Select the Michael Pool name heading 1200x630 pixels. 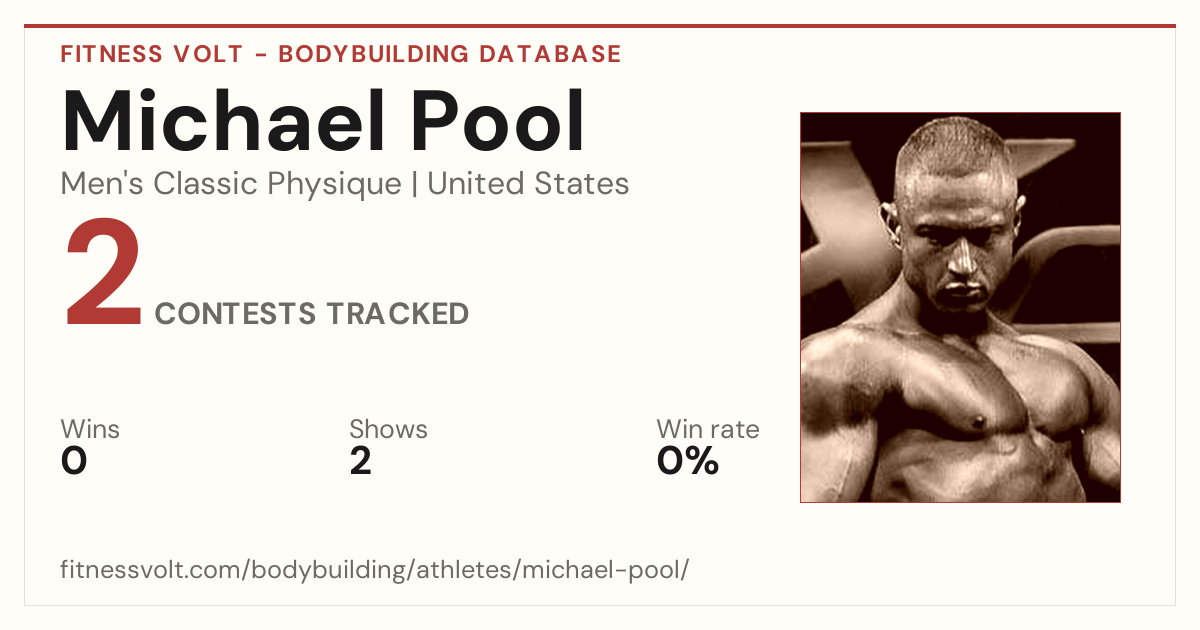point(324,122)
